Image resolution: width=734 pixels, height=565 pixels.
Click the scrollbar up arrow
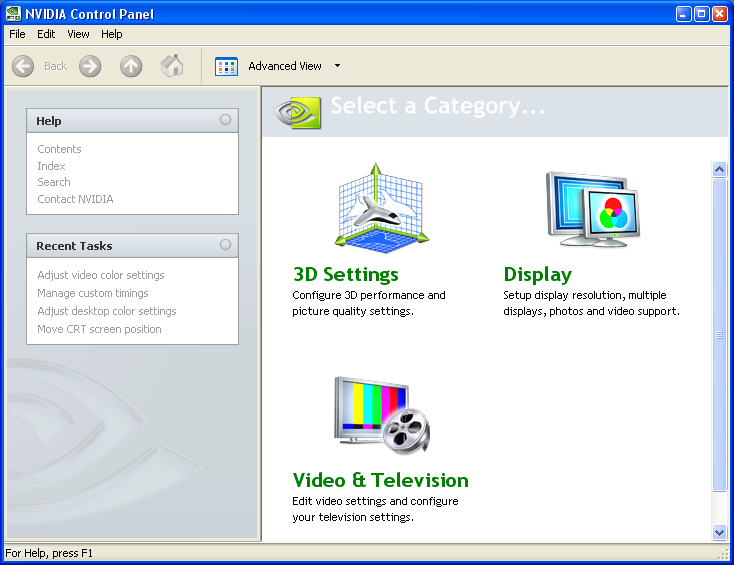pos(719,169)
